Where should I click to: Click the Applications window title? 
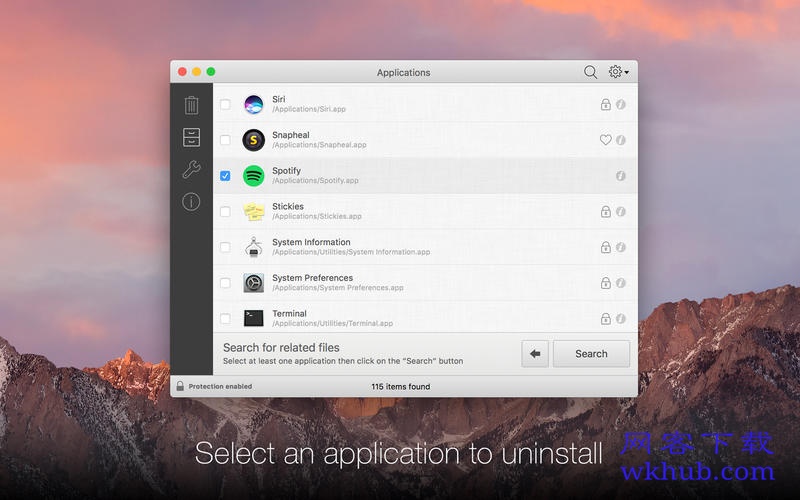(404, 72)
